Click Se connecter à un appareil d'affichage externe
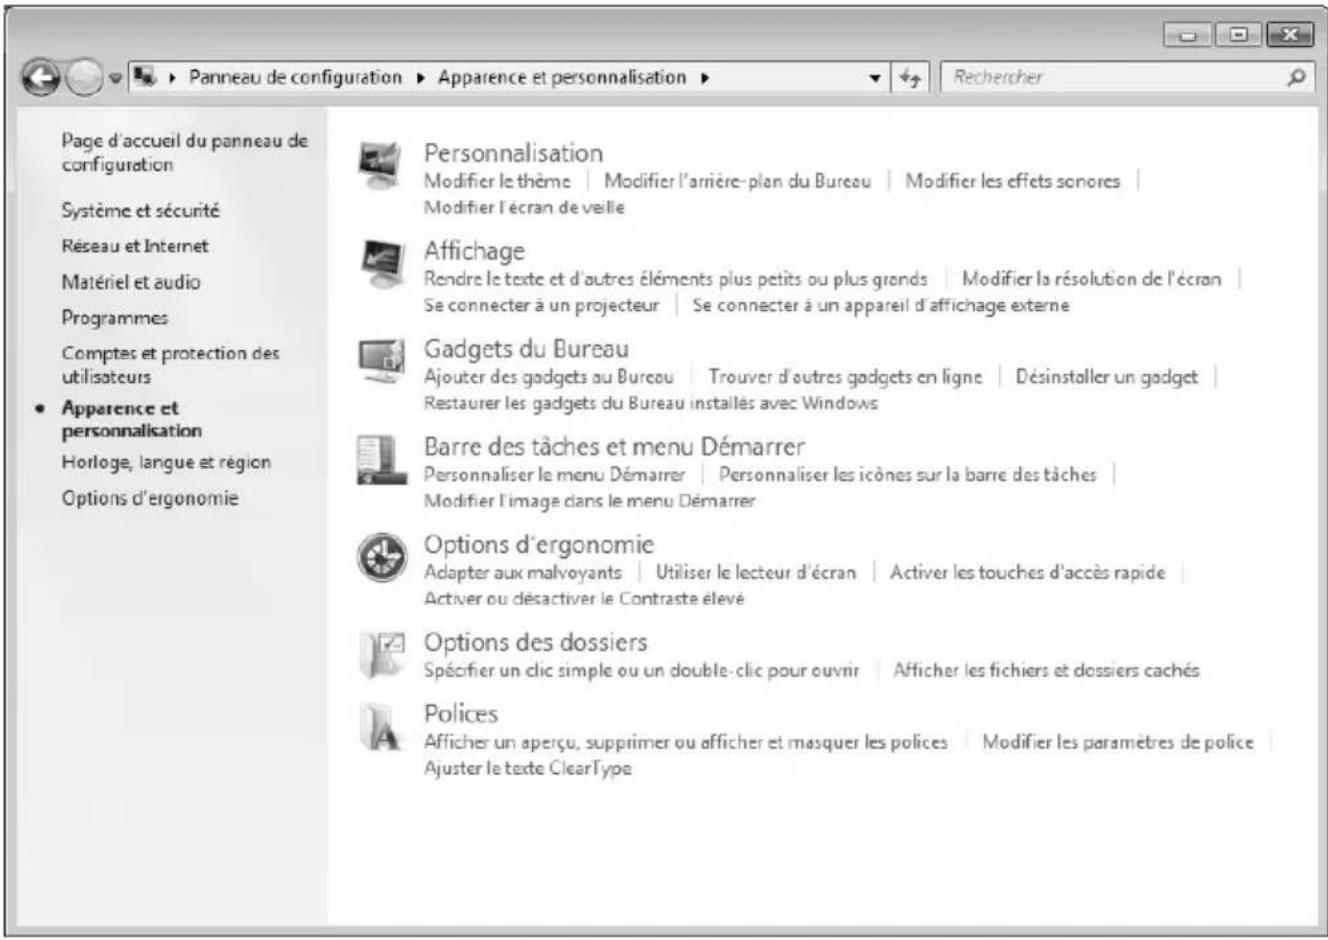 [x=880, y=305]
